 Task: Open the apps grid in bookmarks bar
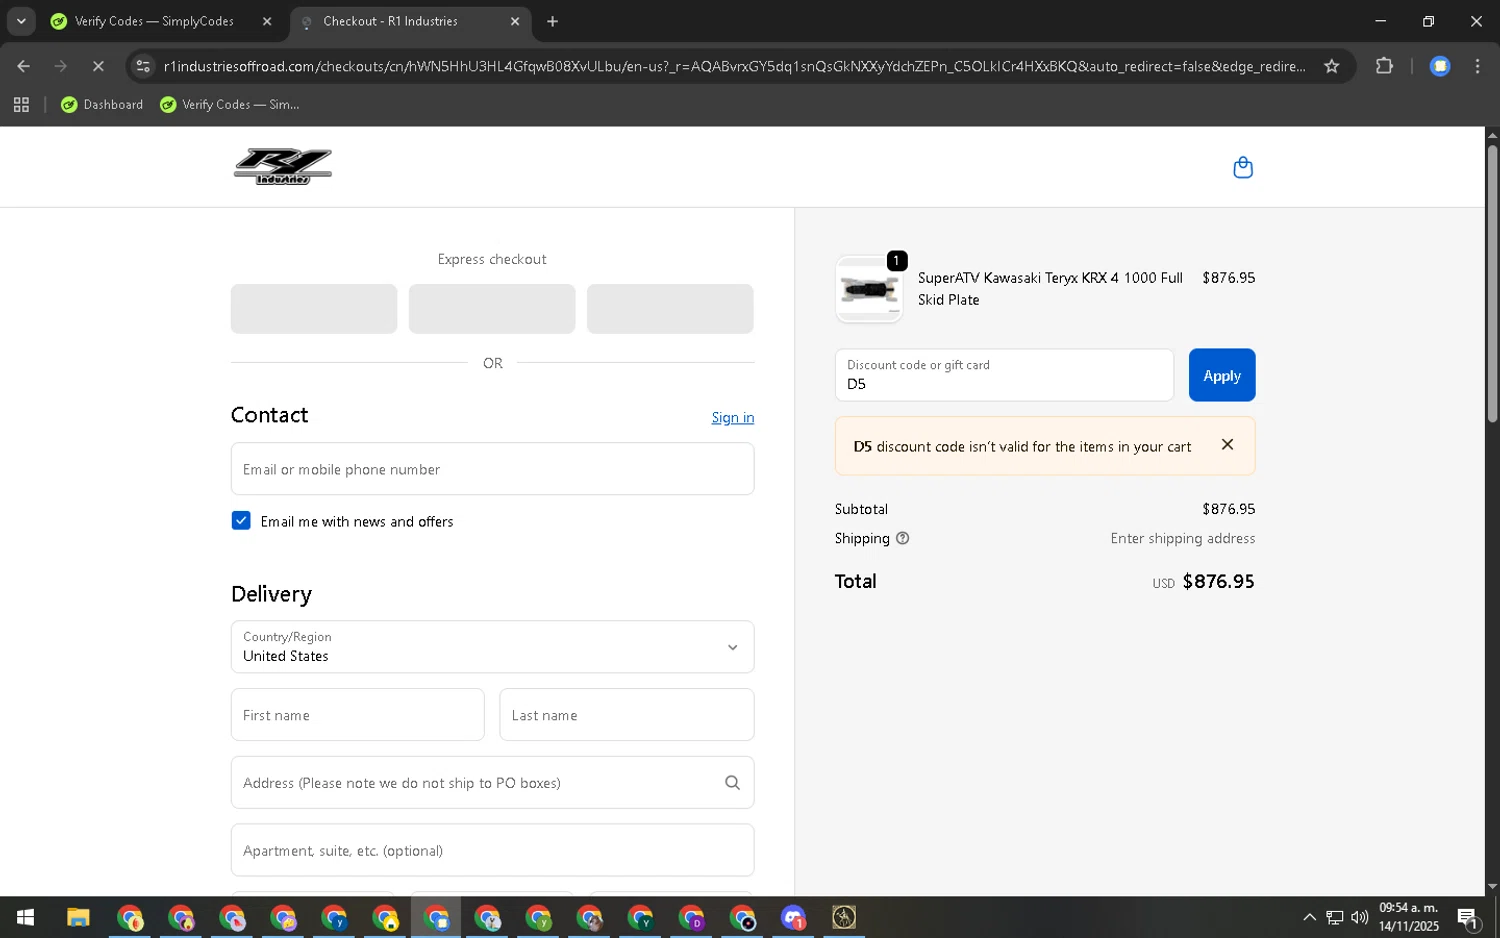point(21,104)
